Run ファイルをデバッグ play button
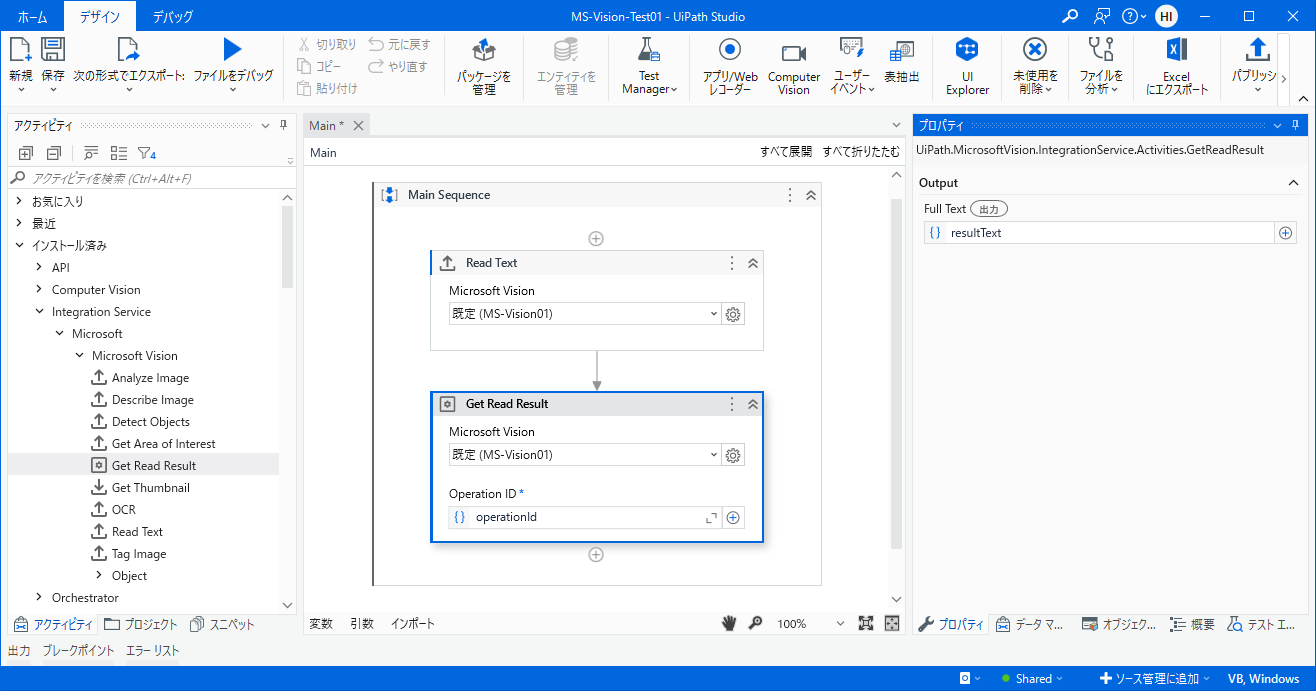The image size is (1316, 691). [x=232, y=49]
